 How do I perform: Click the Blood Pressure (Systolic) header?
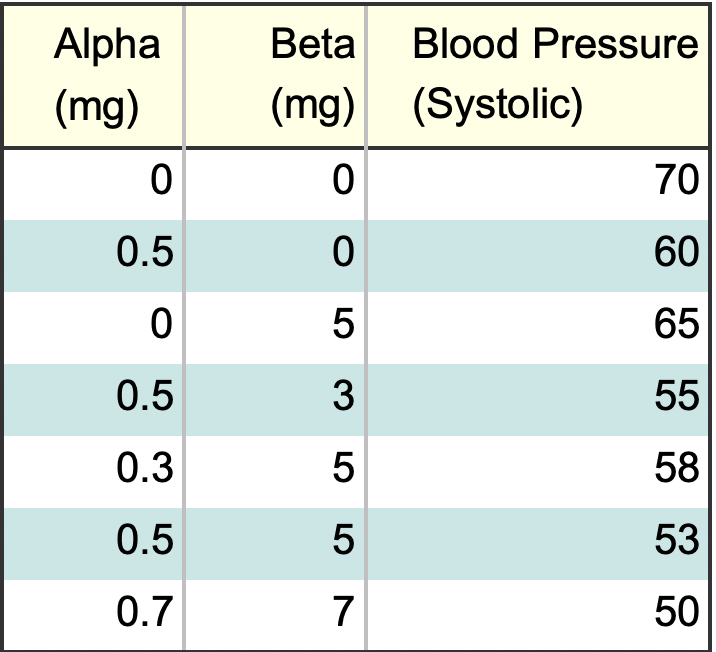[554, 75]
